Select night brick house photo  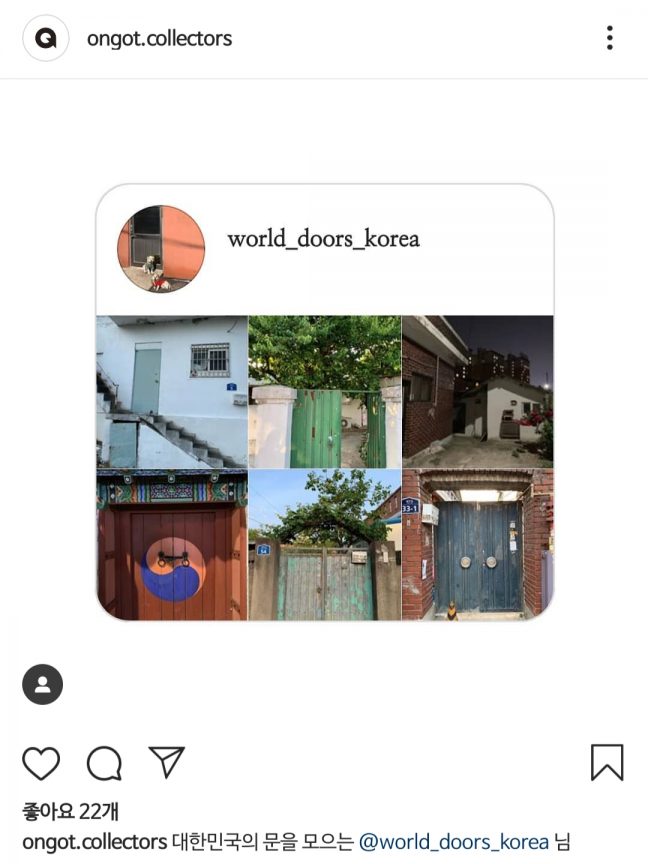point(478,392)
